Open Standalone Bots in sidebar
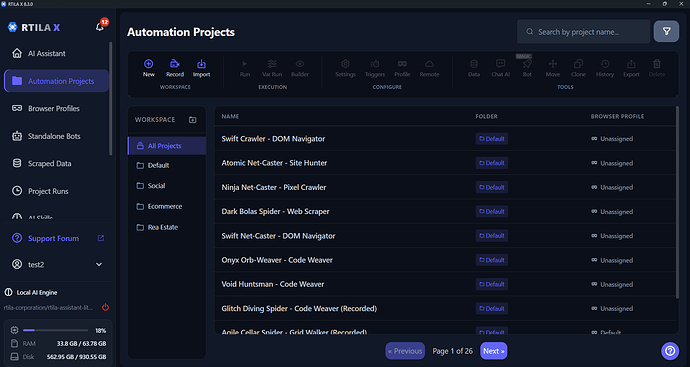The width and height of the screenshot is (690, 367). point(56,136)
